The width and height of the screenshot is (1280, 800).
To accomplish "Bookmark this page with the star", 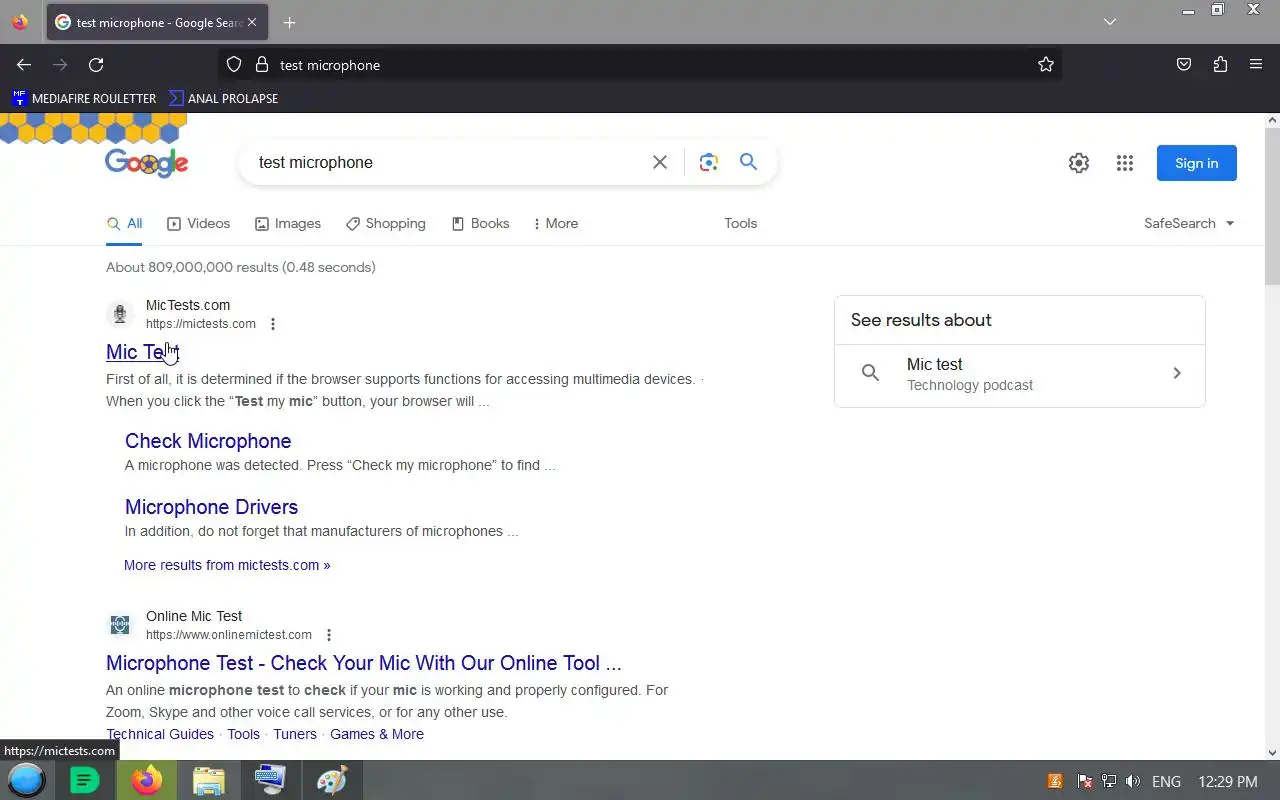I will click(1046, 65).
